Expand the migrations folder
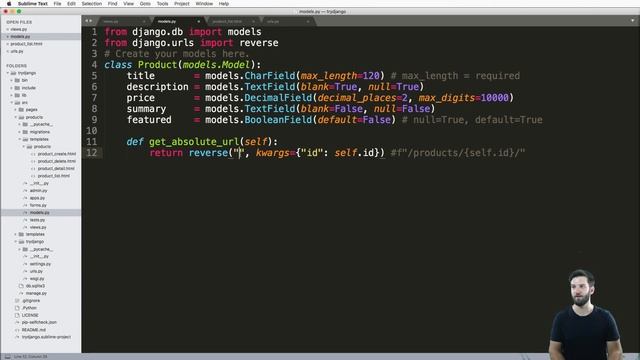Screen dimensions: 640x360 click(20, 132)
